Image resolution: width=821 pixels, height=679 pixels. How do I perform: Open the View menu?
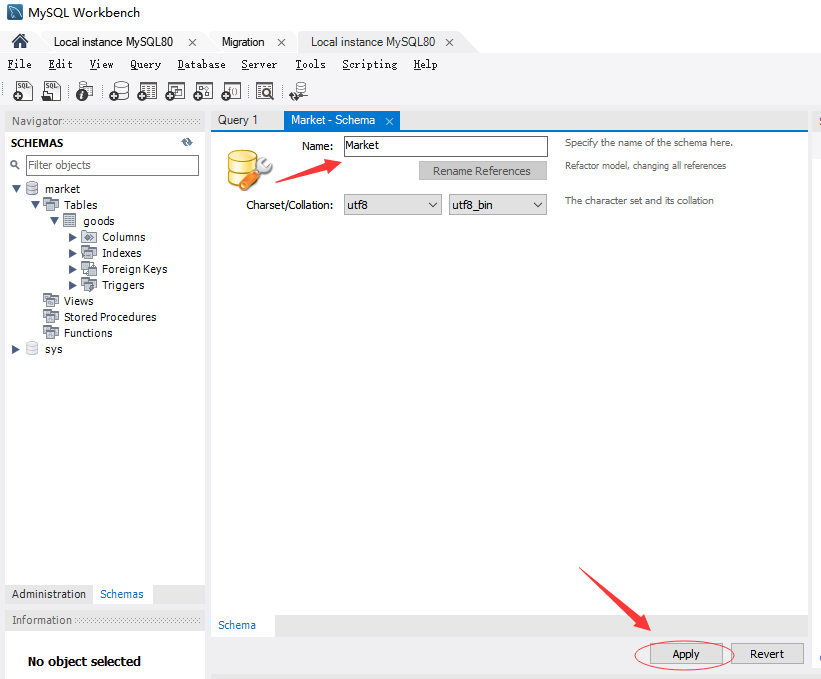(101, 64)
